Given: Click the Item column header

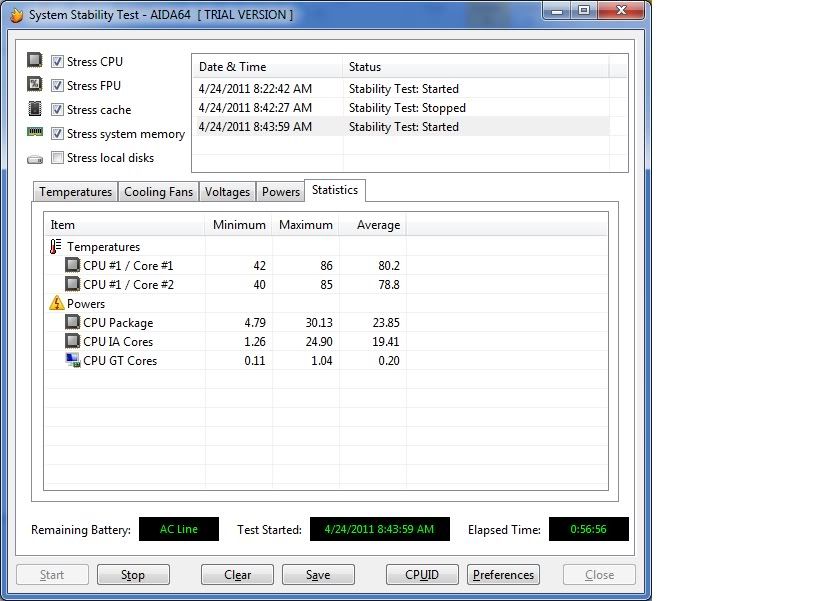Looking at the screenshot, I should click(x=124, y=225).
